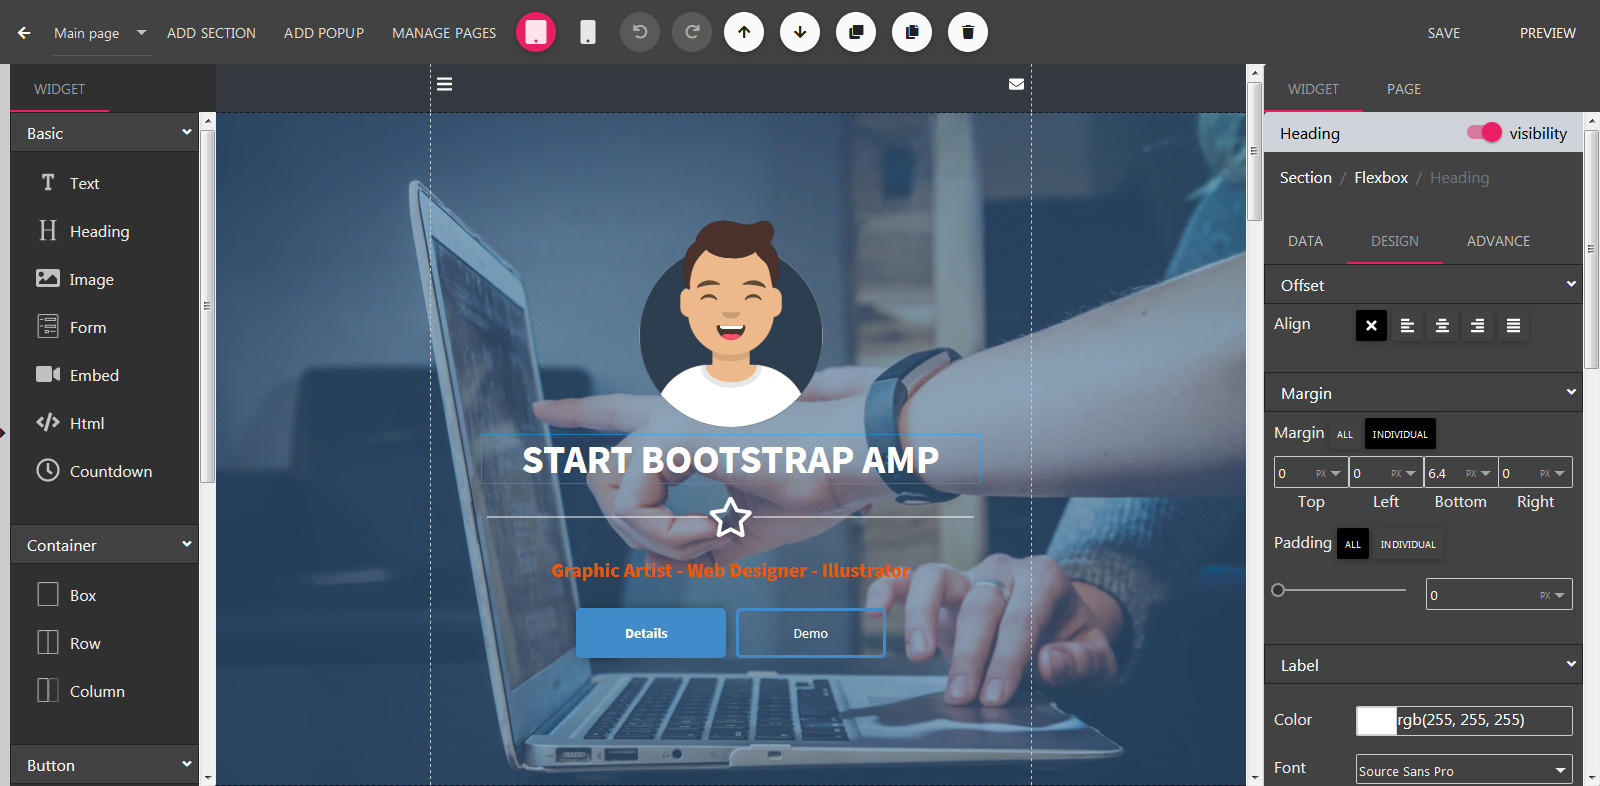The width and height of the screenshot is (1600, 786).
Task: Open the PAGE tab in right panel
Action: [x=1403, y=89]
